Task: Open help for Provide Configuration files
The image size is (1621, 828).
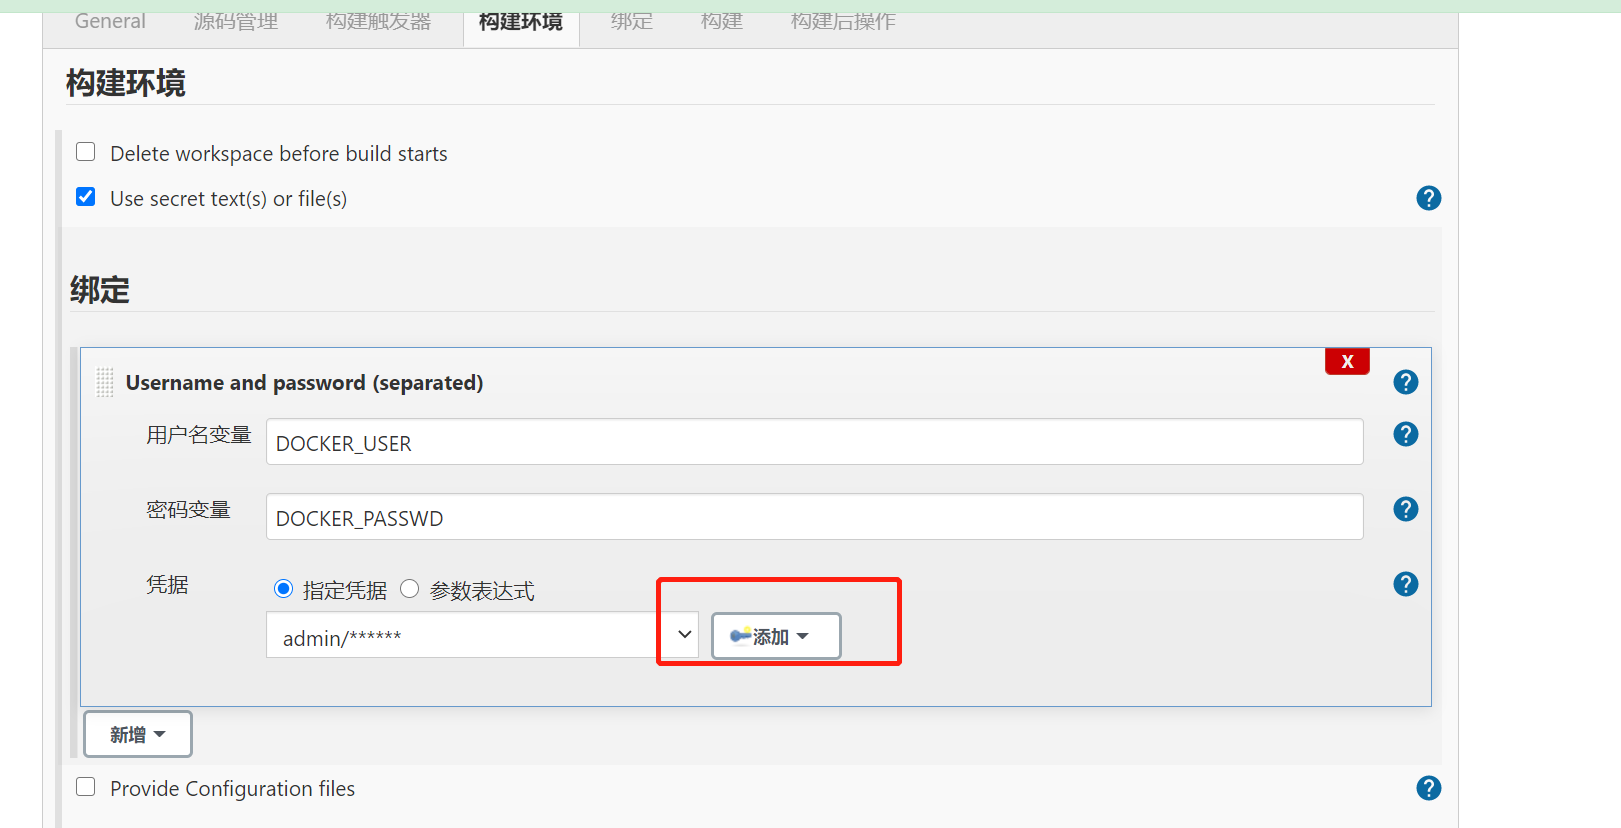Action: pyautogui.click(x=1428, y=788)
